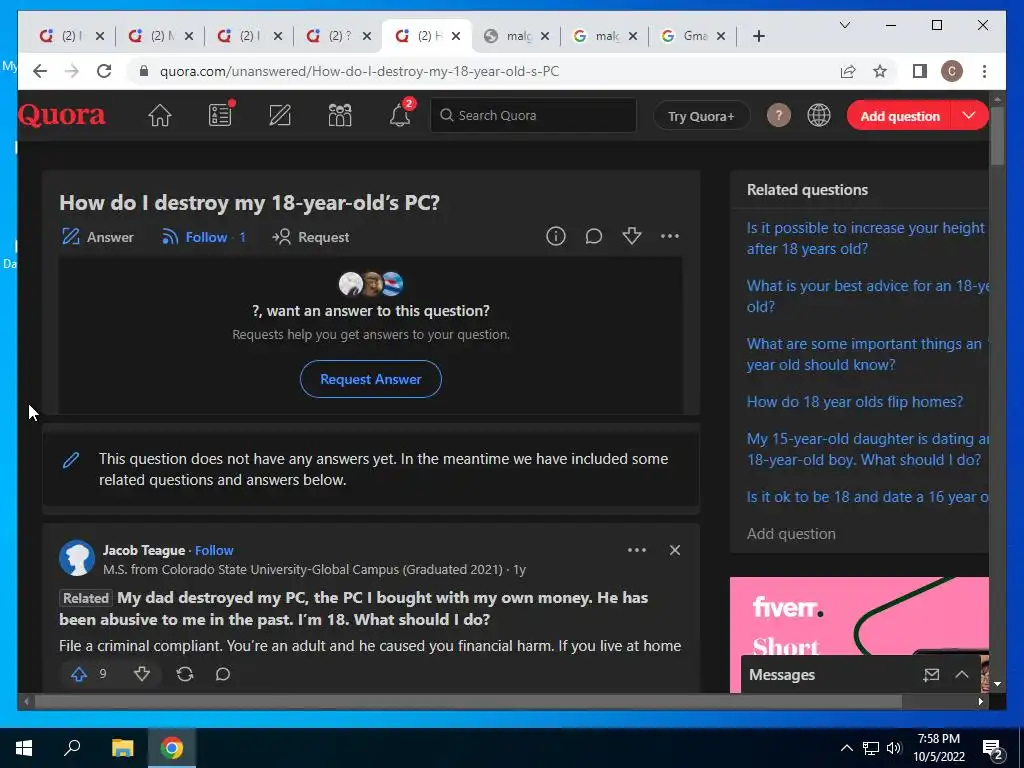Open a new browser tab
This screenshot has height=768, width=1024.
pyautogui.click(x=759, y=36)
